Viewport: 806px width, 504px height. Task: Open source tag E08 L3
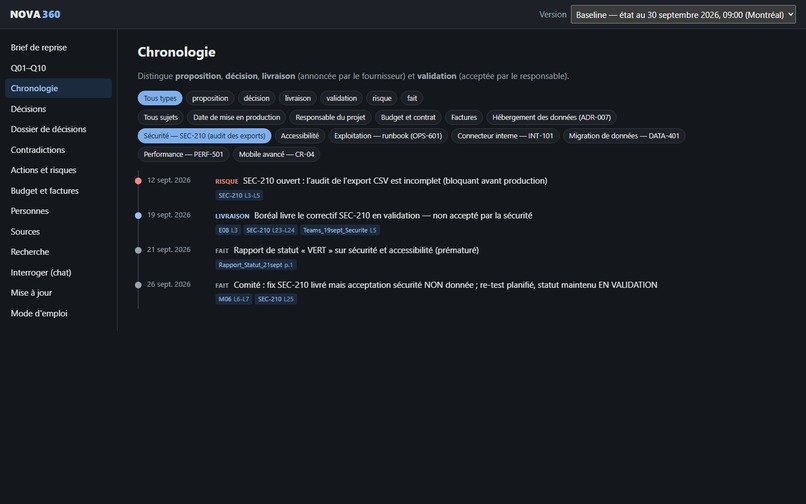pos(228,230)
